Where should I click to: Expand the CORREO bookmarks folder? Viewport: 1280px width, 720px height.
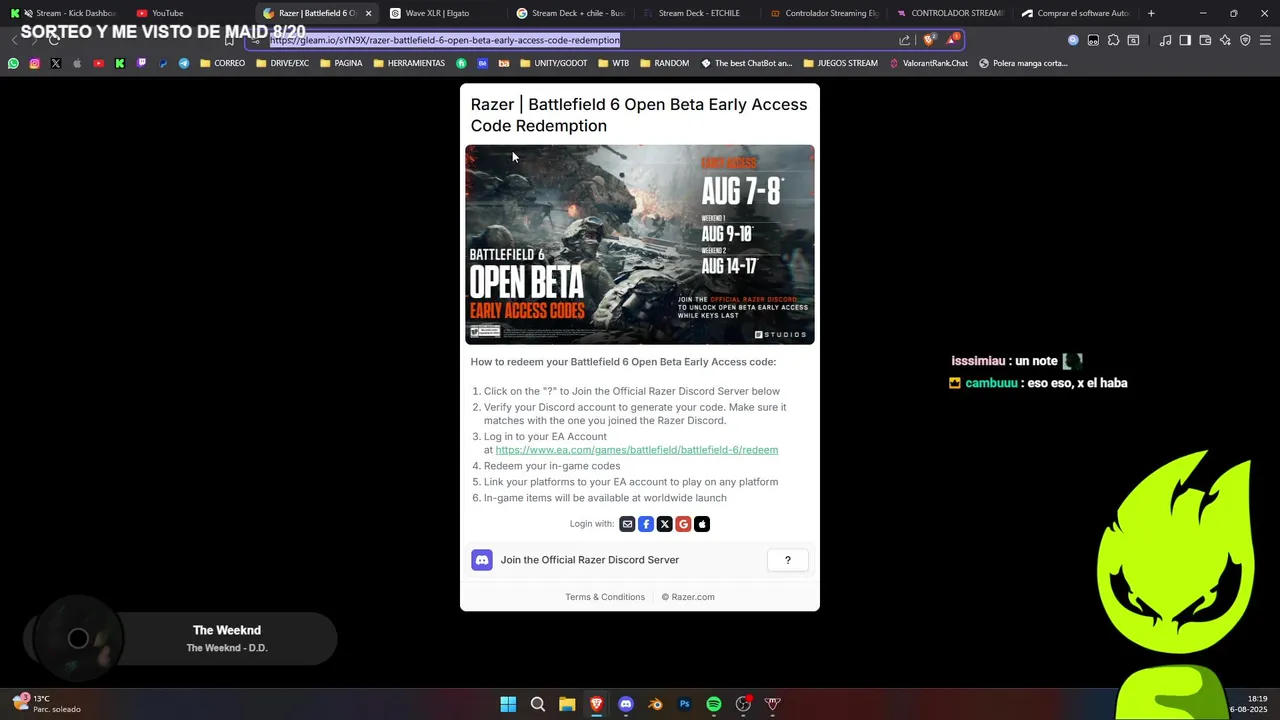[222, 63]
